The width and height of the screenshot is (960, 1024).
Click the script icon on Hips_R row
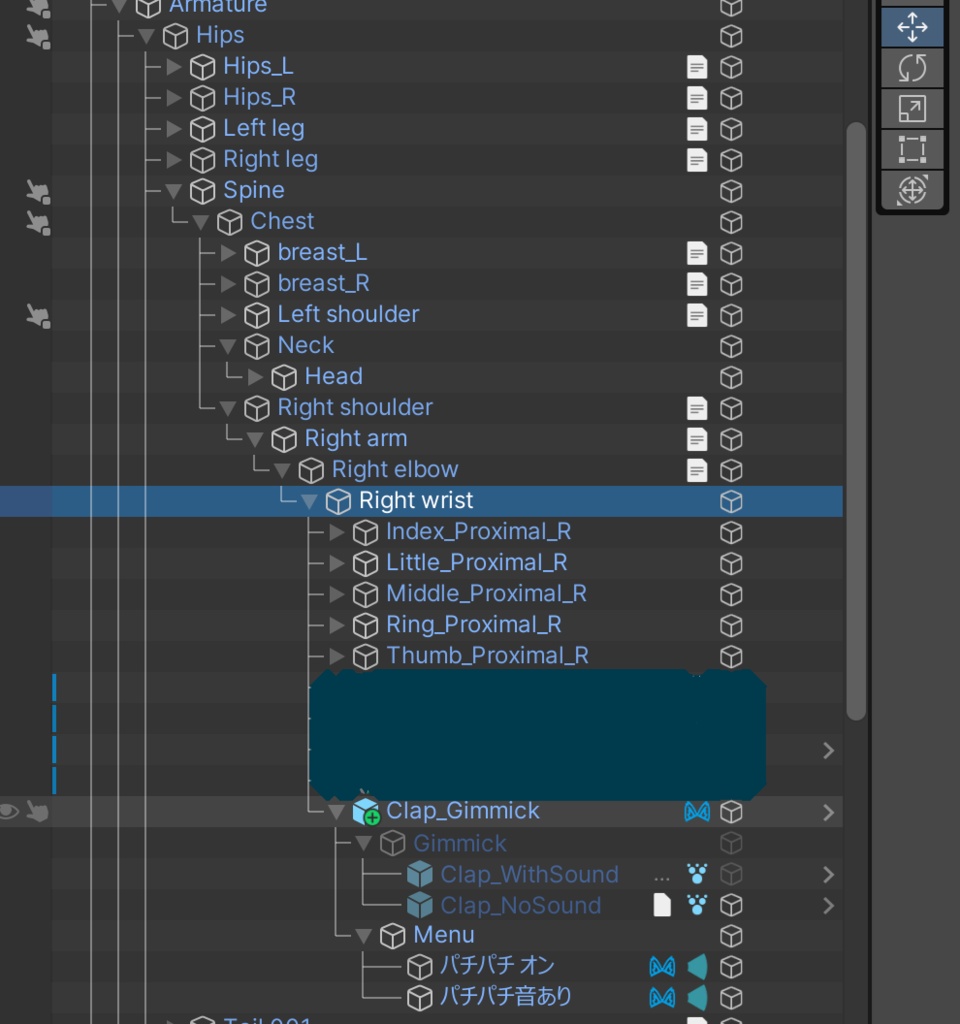[x=697, y=98]
